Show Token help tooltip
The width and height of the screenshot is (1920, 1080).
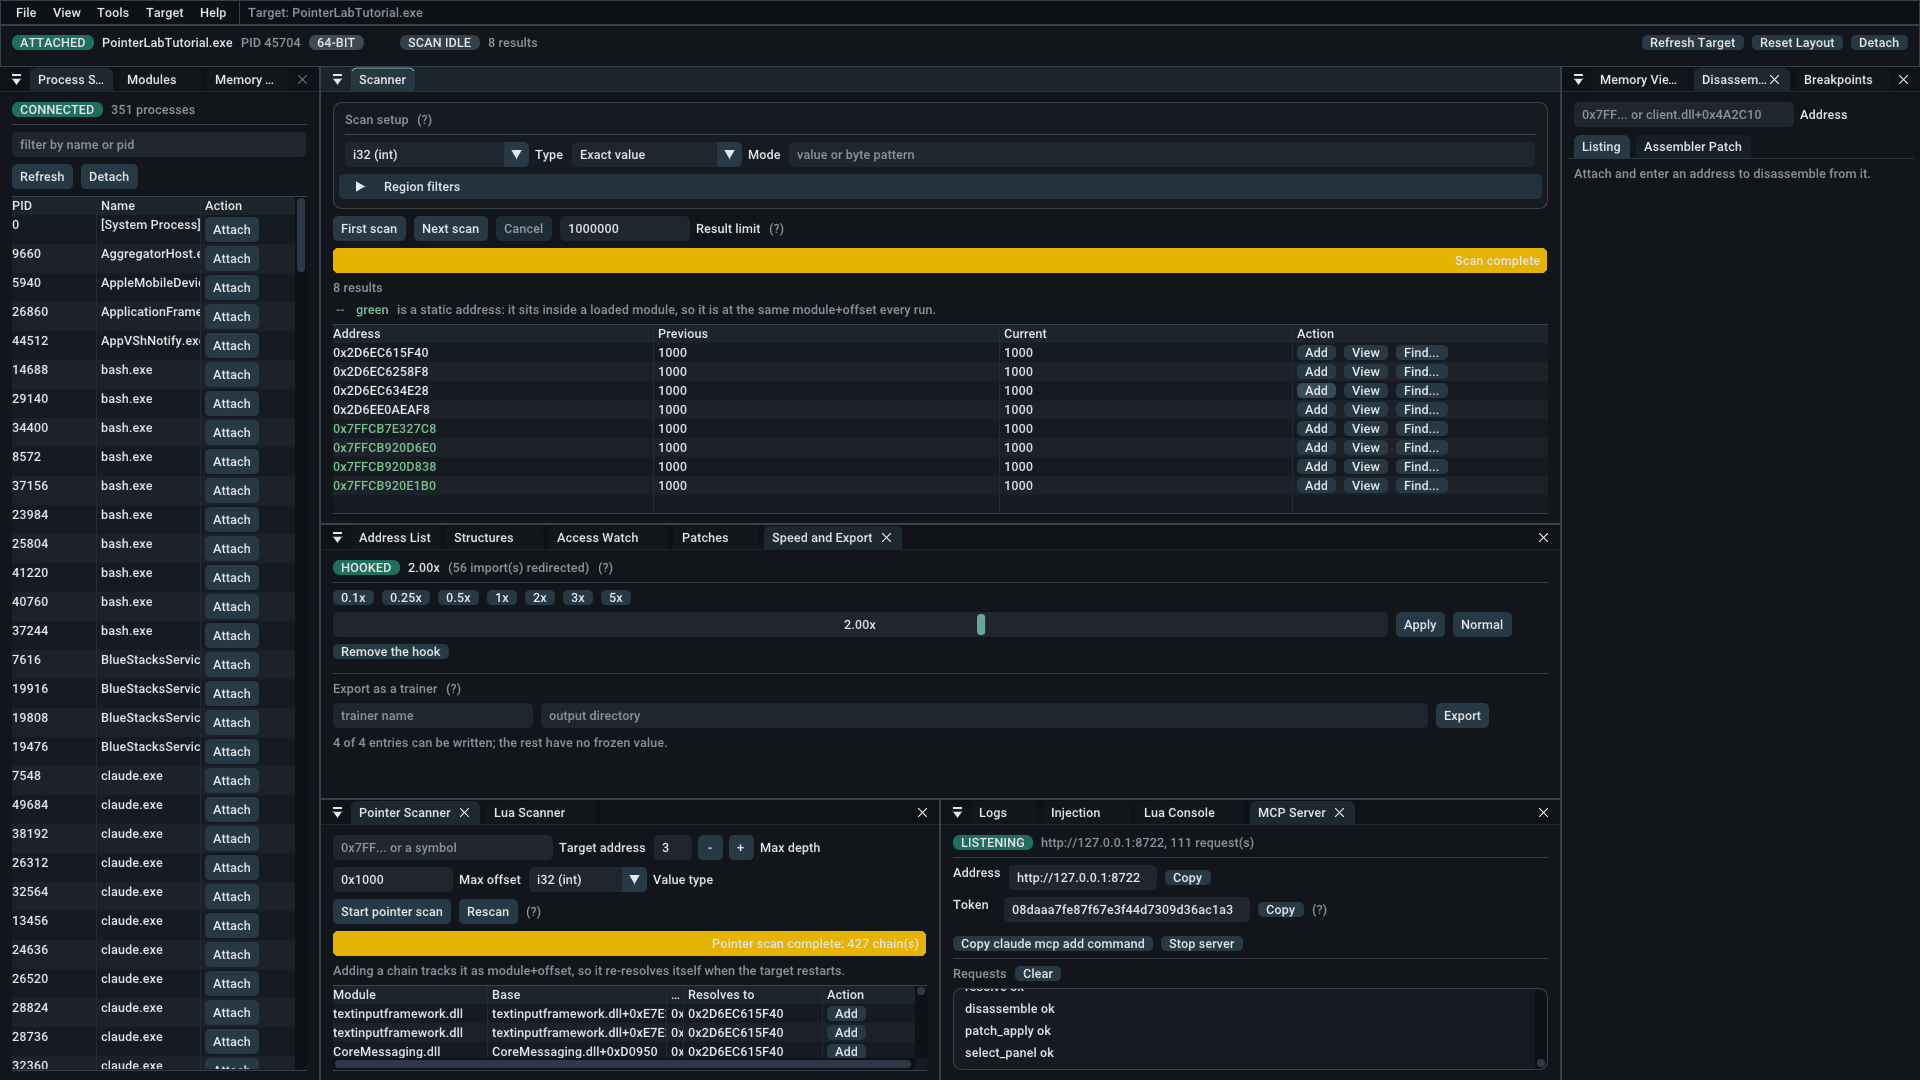click(1319, 910)
